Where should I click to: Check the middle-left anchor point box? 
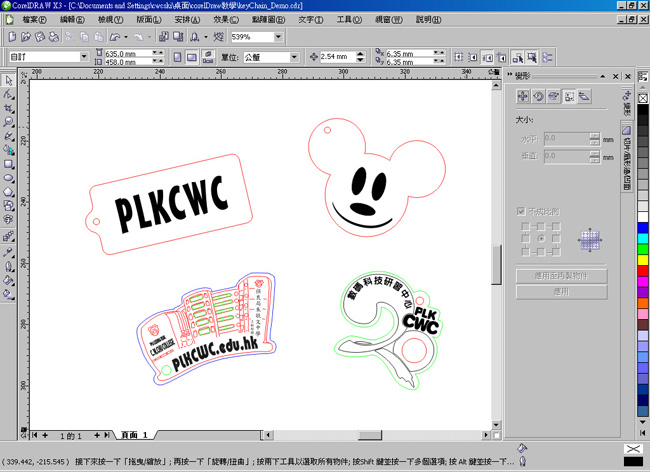pos(526,239)
